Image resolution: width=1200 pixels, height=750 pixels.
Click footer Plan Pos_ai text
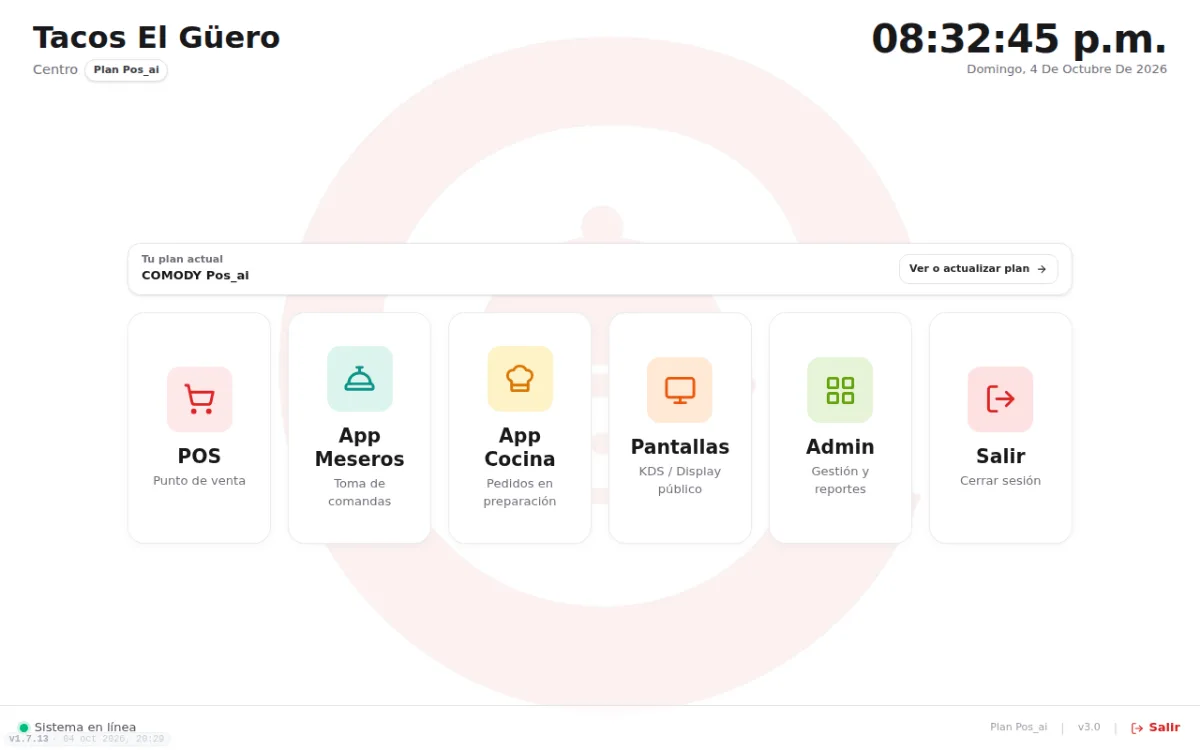(1019, 728)
